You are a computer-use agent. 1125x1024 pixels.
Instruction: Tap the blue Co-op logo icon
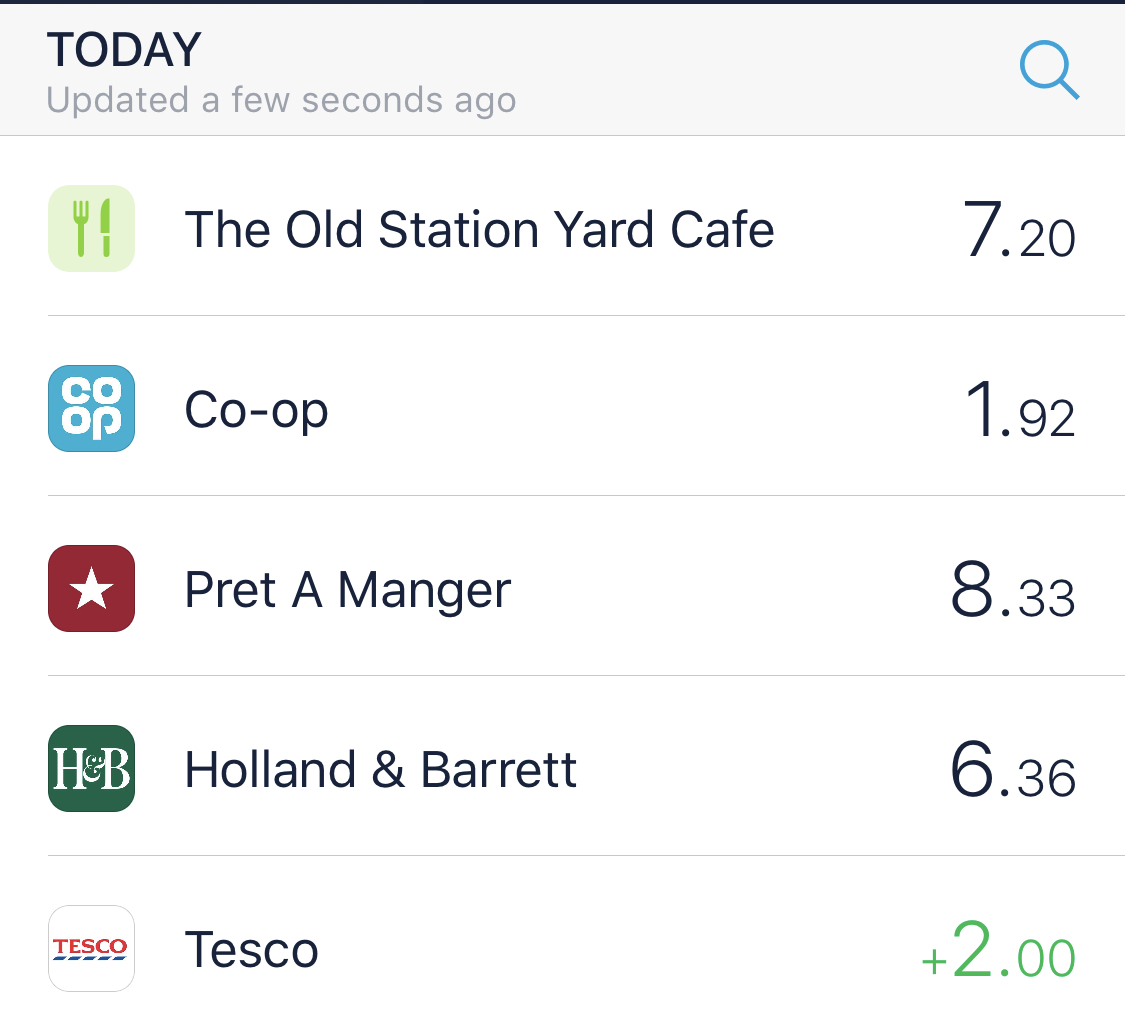point(91,408)
